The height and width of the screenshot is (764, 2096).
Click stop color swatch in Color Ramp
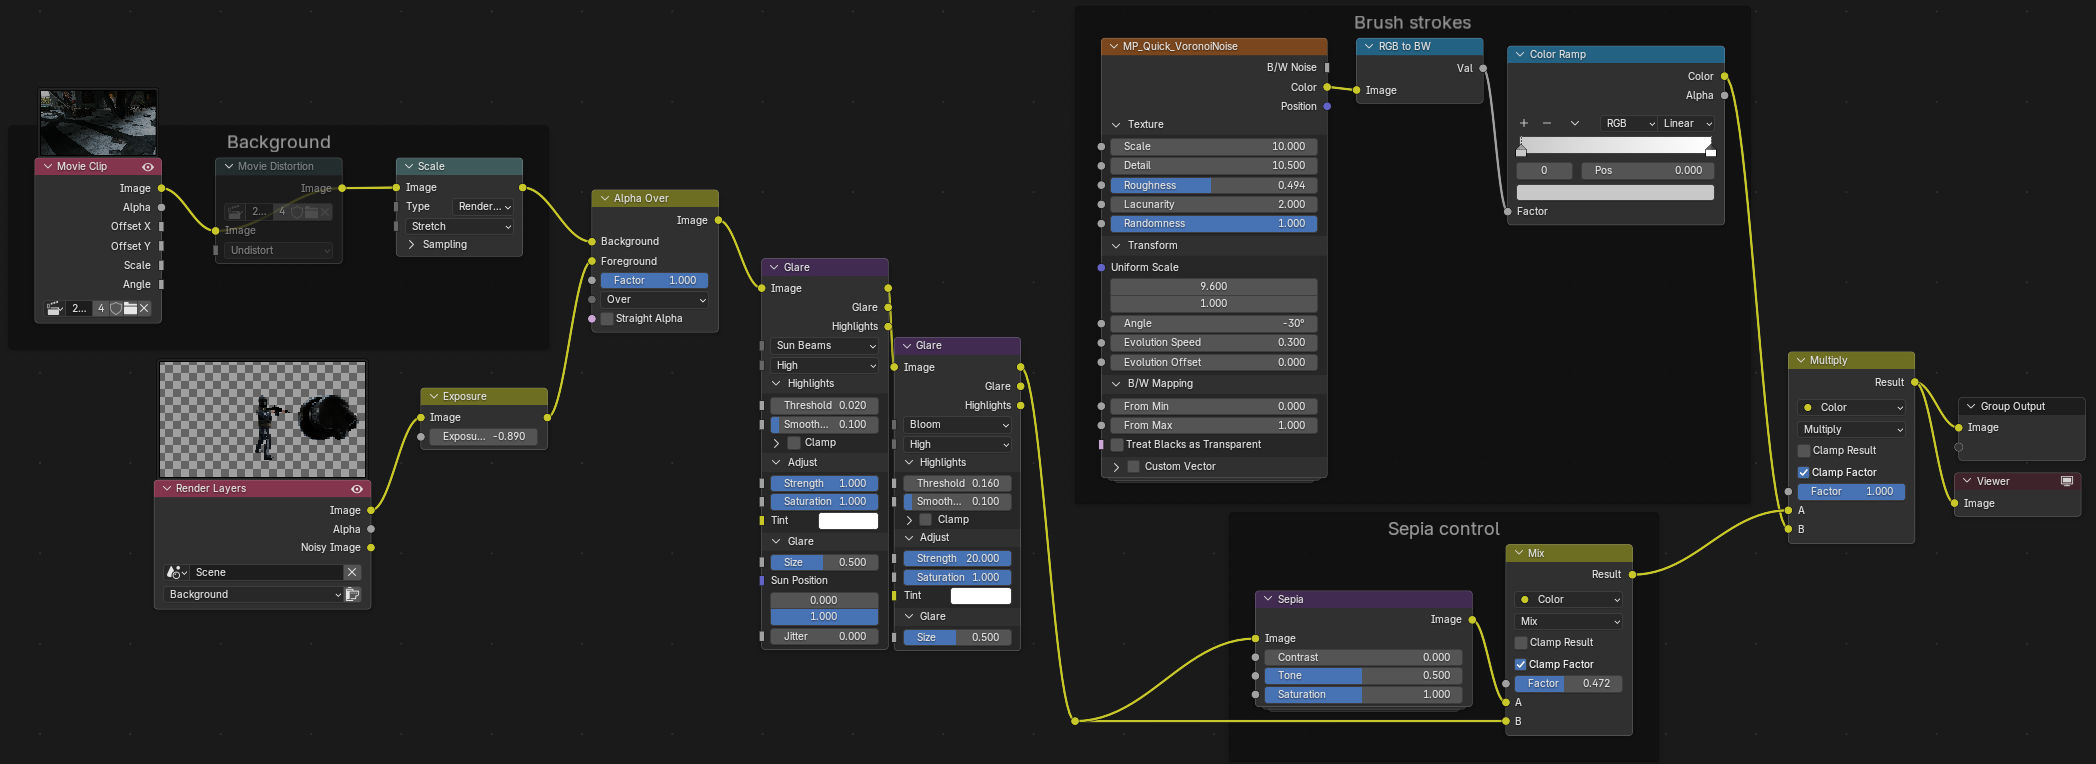coord(1615,192)
